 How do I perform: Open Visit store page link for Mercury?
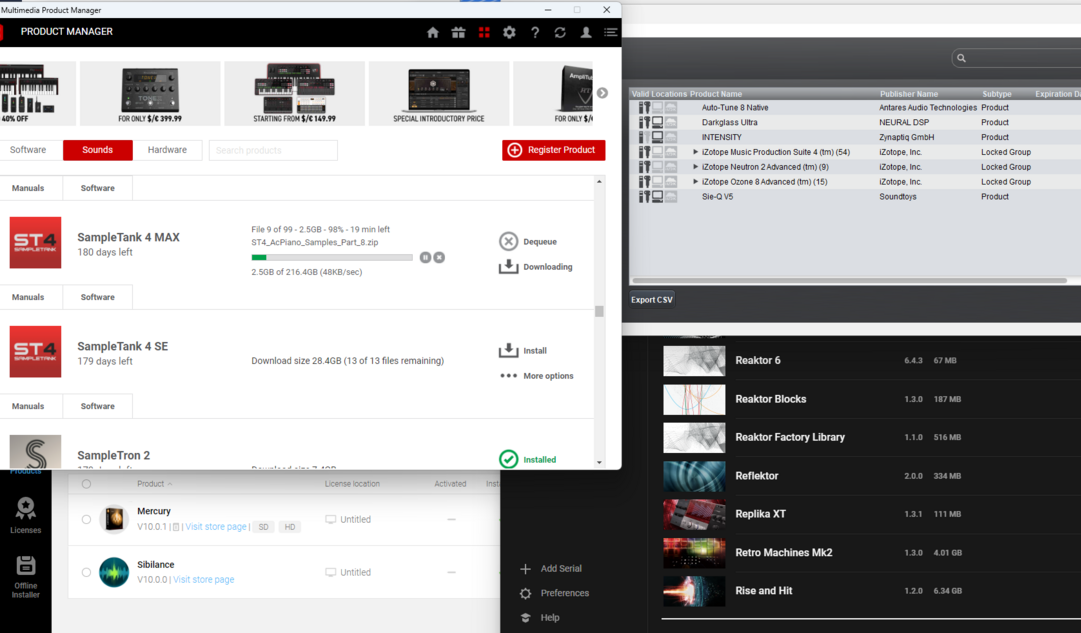[x=216, y=527]
